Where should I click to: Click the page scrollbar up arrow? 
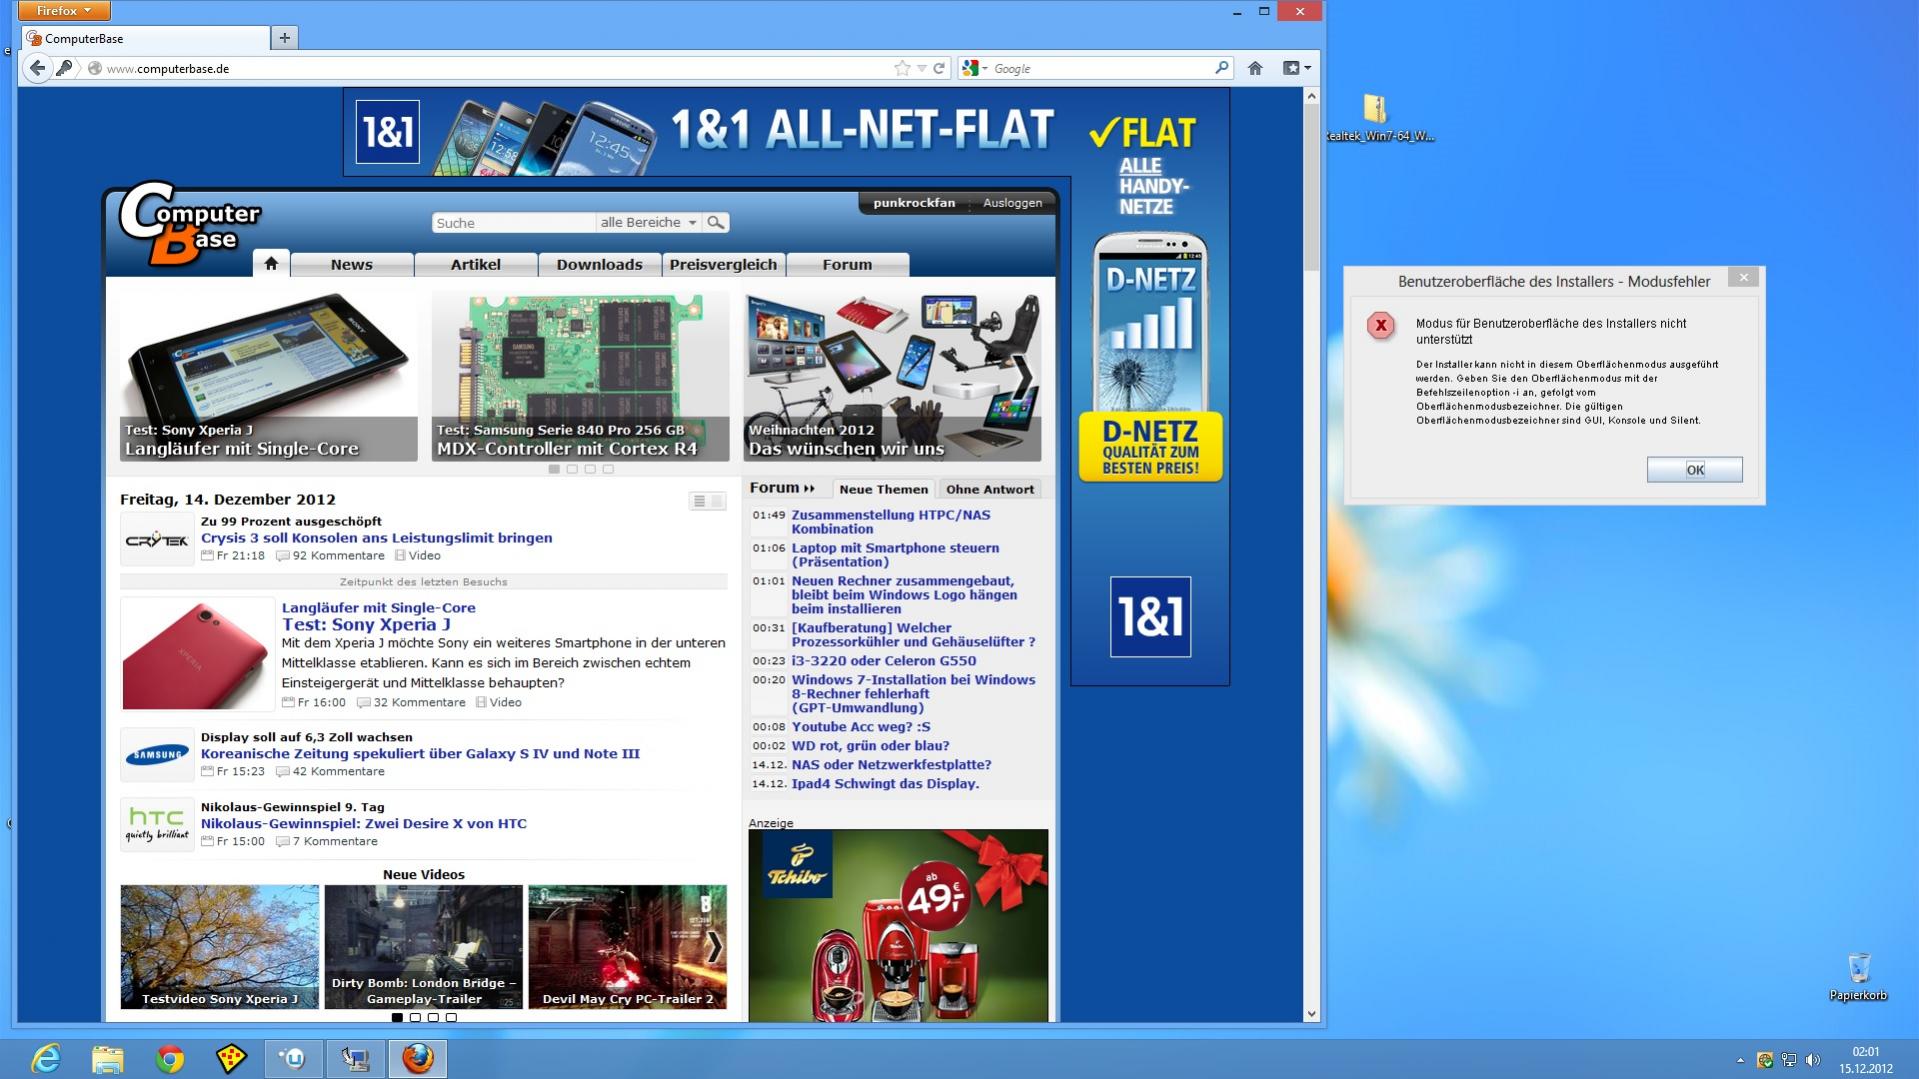click(x=1311, y=96)
